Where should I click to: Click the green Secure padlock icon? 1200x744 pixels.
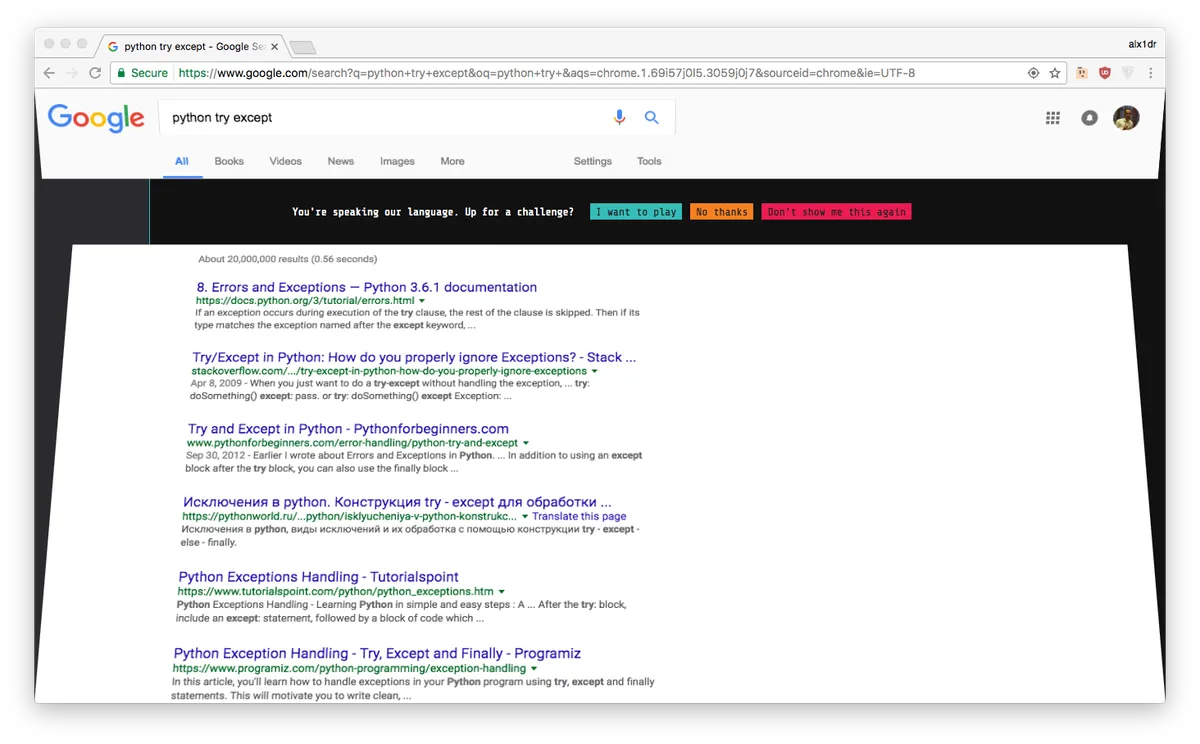(x=121, y=73)
